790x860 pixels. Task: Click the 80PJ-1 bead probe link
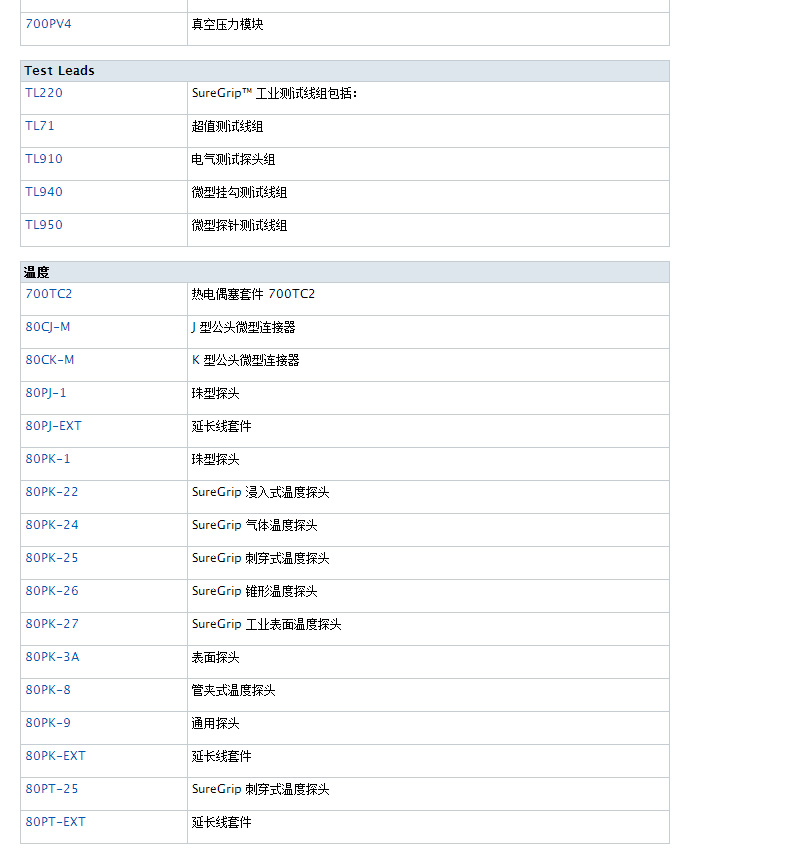pyautogui.click(x=46, y=393)
